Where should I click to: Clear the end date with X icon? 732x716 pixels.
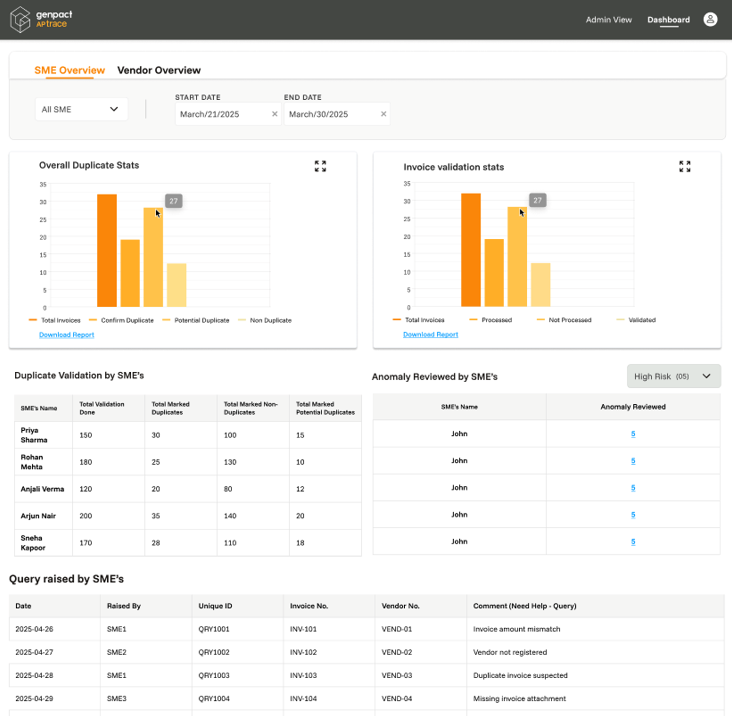point(383,114)
